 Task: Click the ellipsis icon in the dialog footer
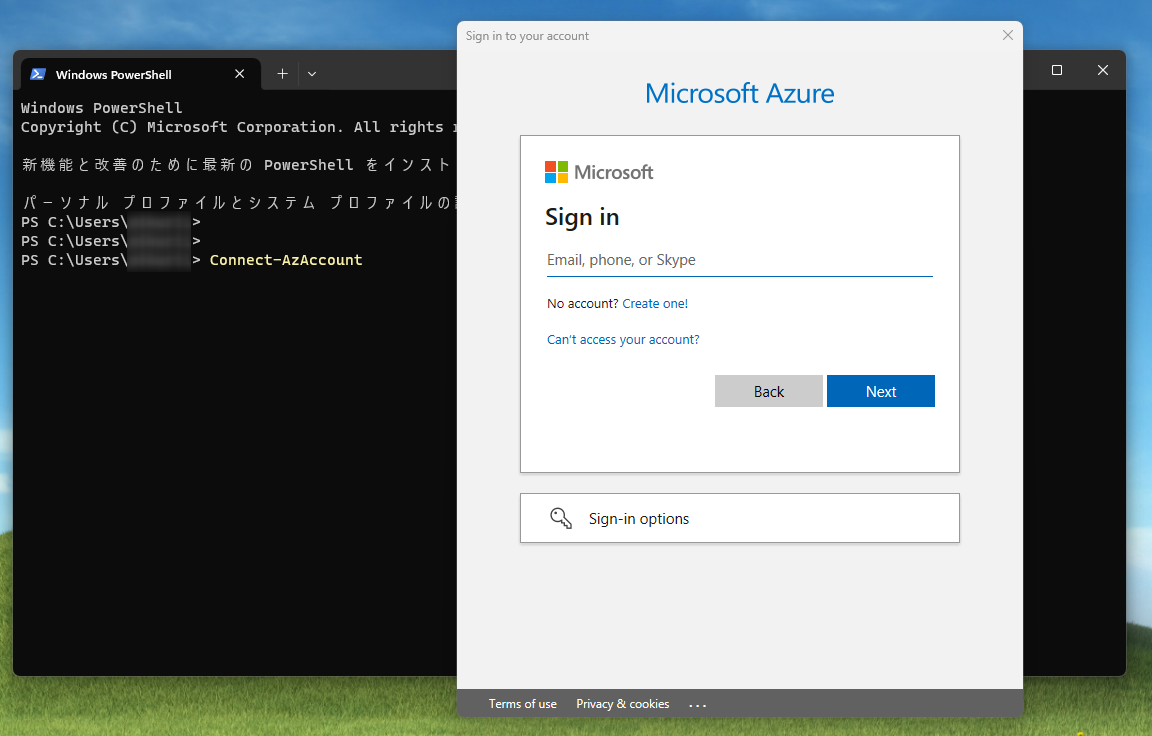tap(697, 704)
